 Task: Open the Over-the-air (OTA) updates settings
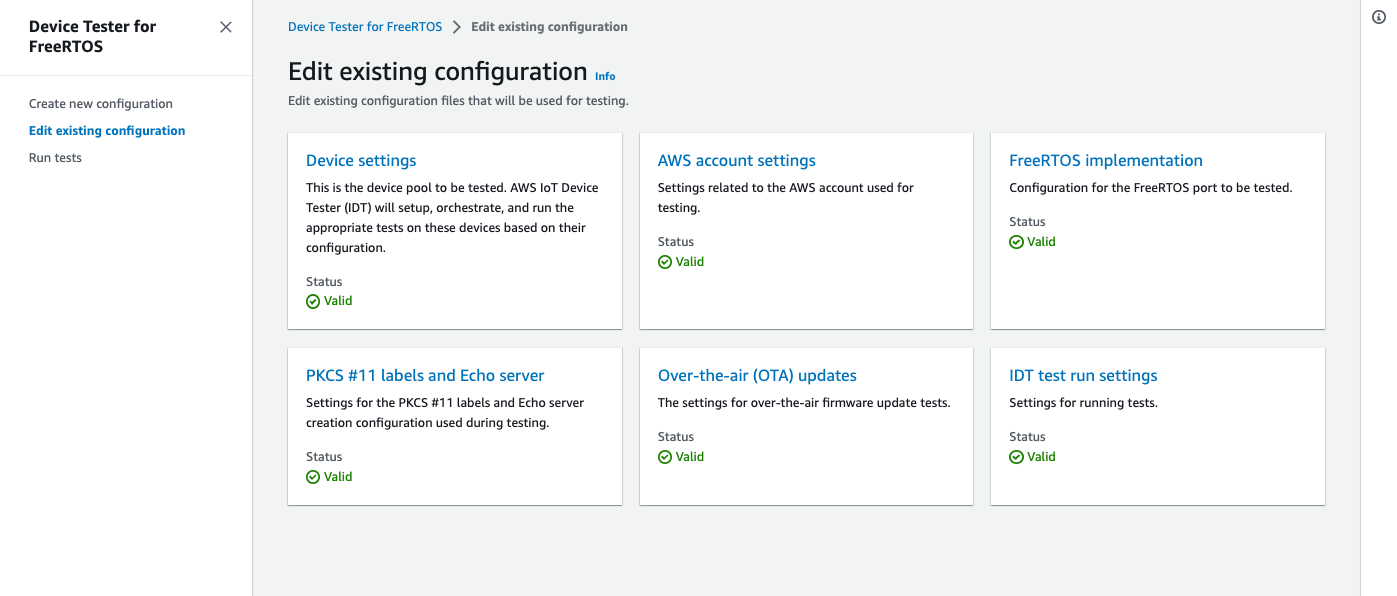pos(757,375)
